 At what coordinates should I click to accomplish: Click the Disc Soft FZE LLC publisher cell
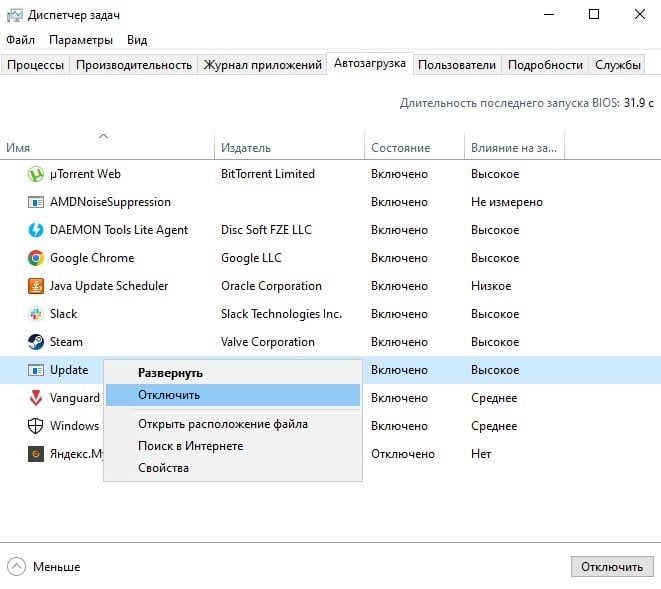point(266,230)
